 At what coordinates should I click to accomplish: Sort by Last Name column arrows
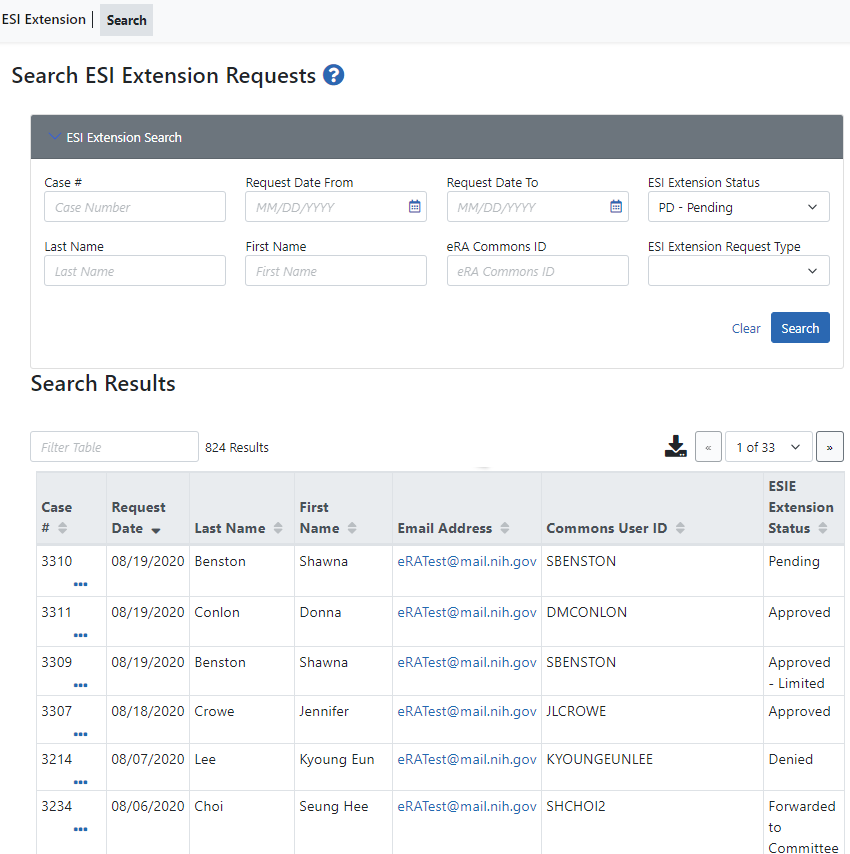tap(278, 528)
